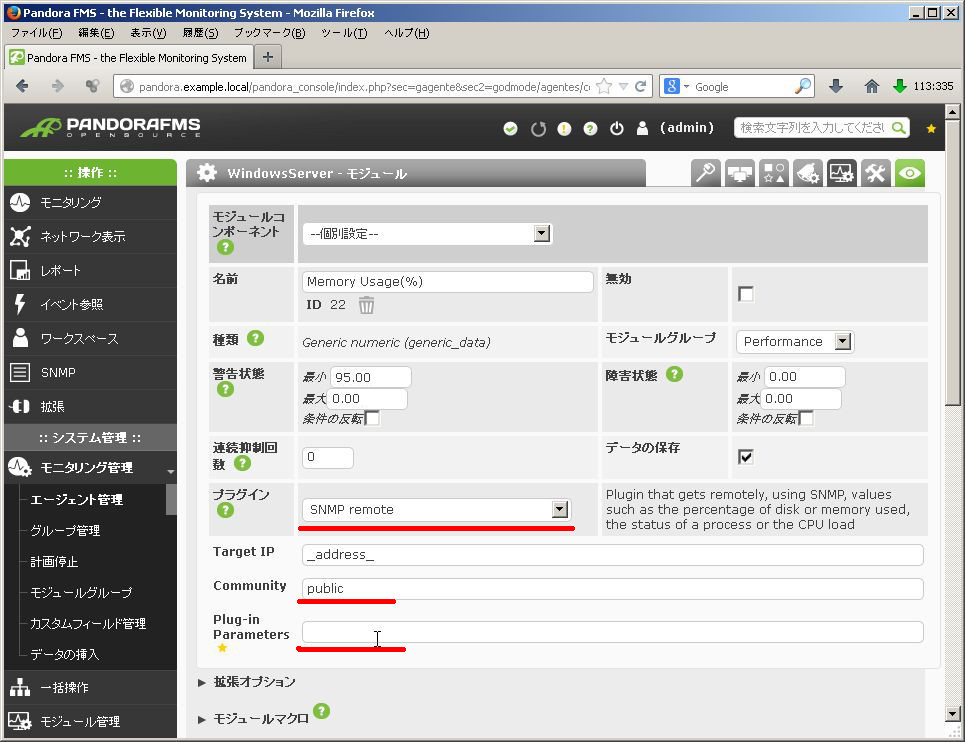Click the Bulk operations hierarchy icon
965x742 pixels.
click(x=20, y=687)
